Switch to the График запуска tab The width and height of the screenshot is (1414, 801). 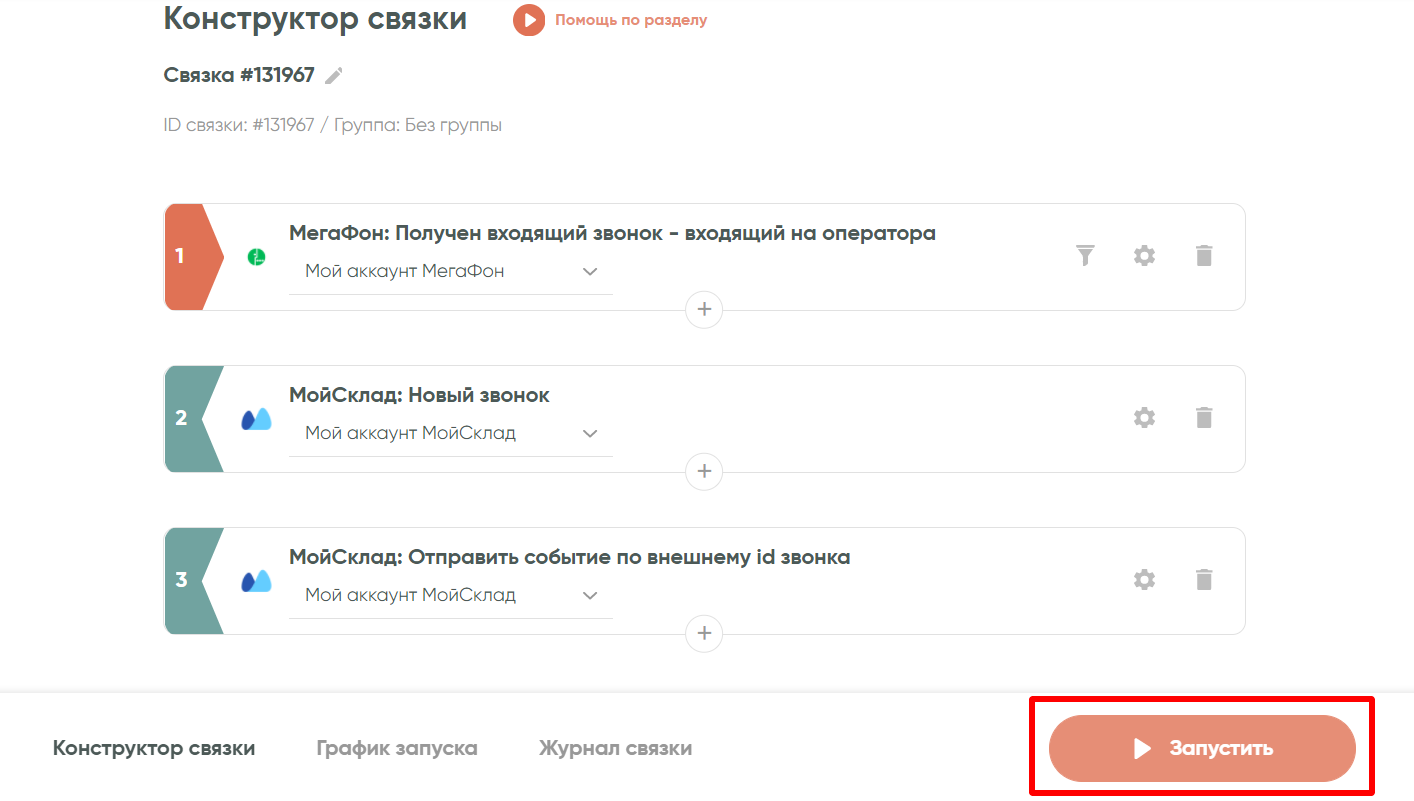point(397,748)
